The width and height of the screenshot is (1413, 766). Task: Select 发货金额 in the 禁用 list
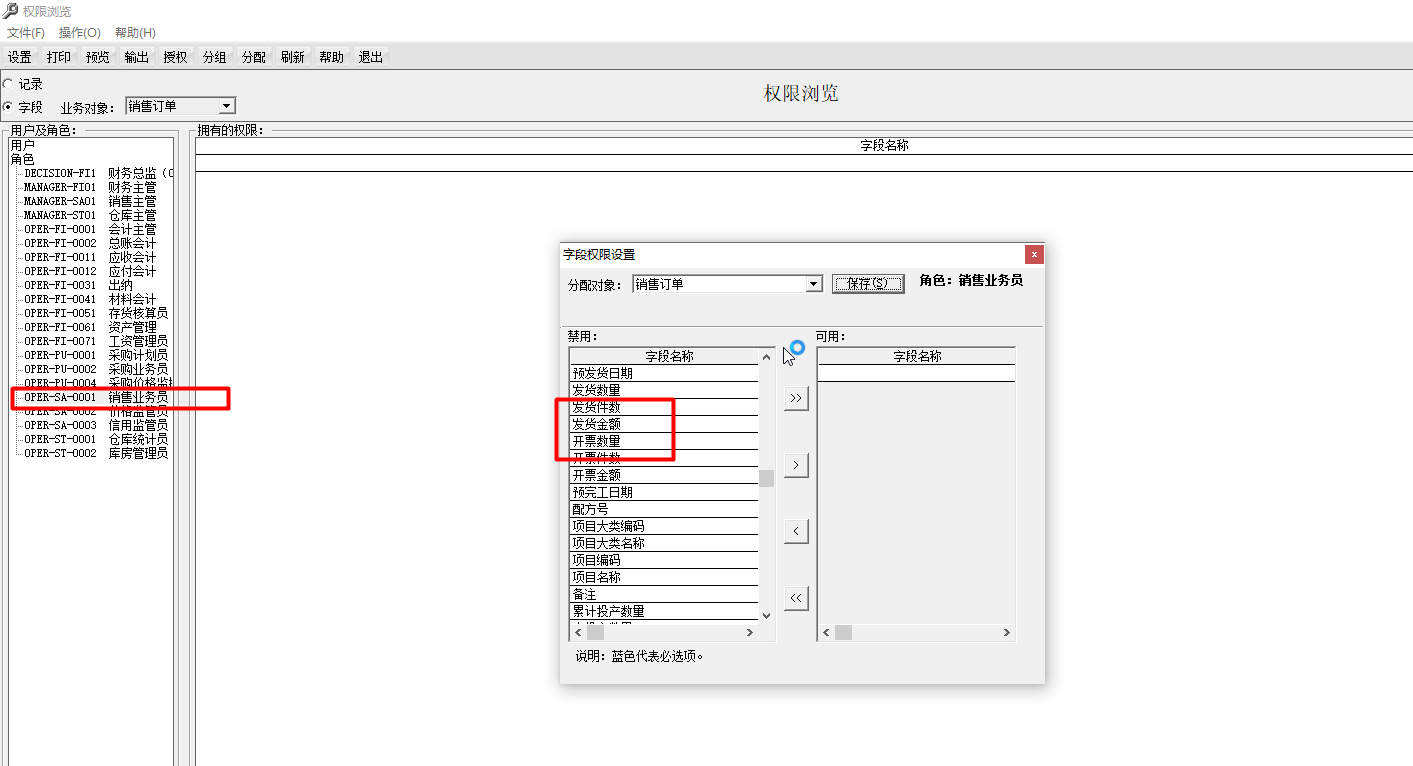664,424
